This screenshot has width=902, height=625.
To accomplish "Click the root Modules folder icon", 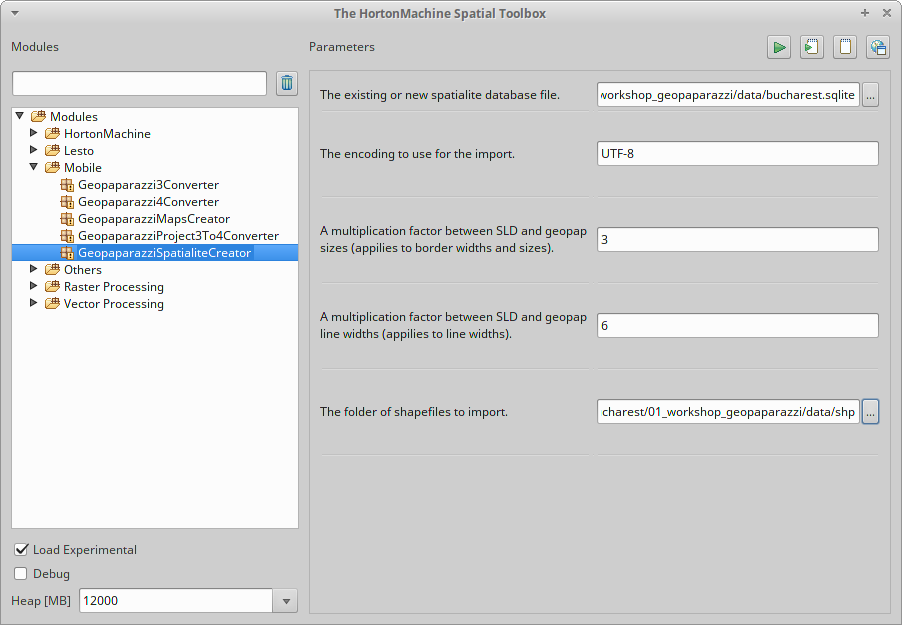I will (39, 116).
